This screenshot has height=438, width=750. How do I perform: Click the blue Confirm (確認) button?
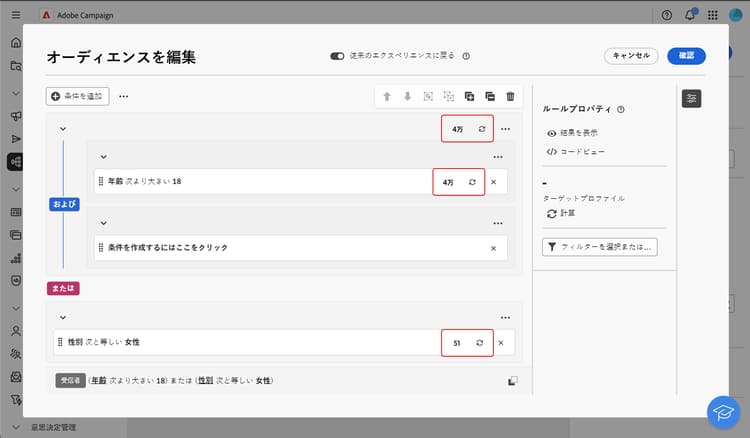click(686, 56)
